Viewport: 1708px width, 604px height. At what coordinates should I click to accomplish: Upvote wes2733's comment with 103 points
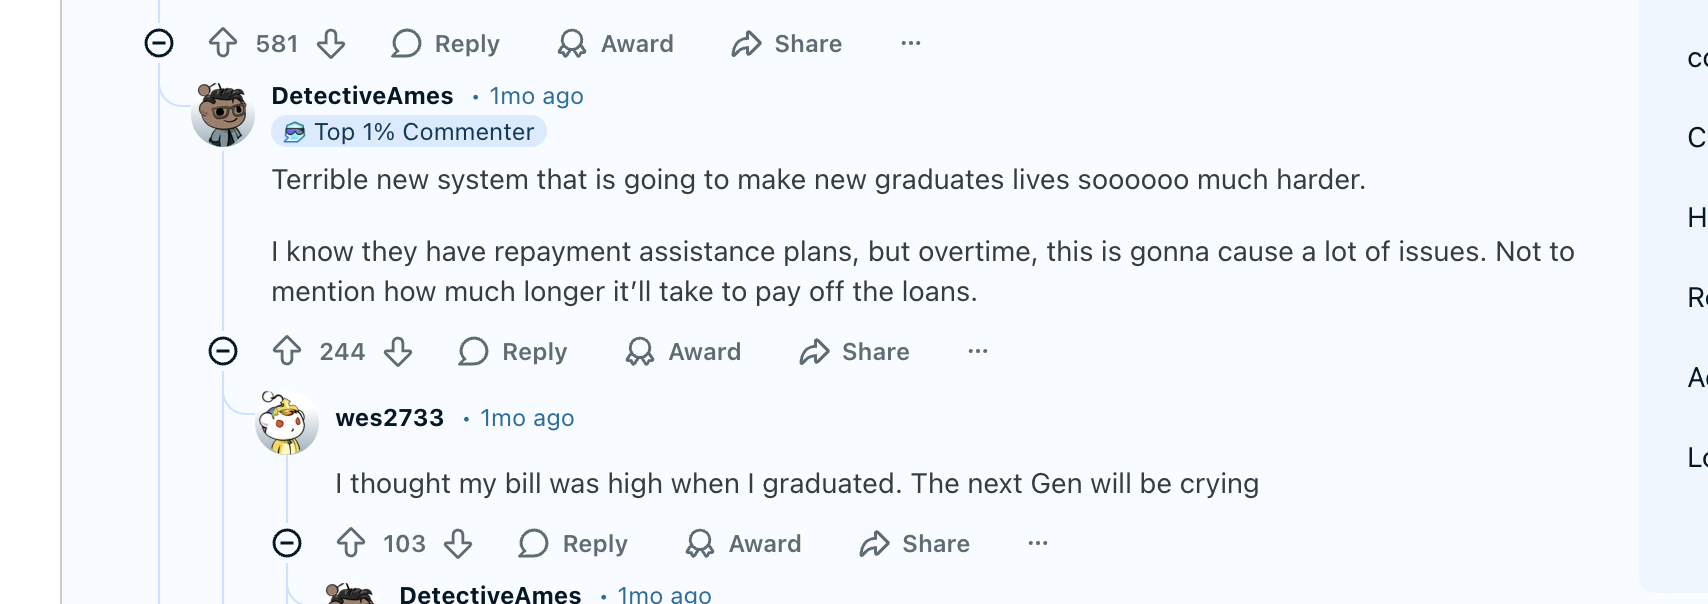[351, 543]
